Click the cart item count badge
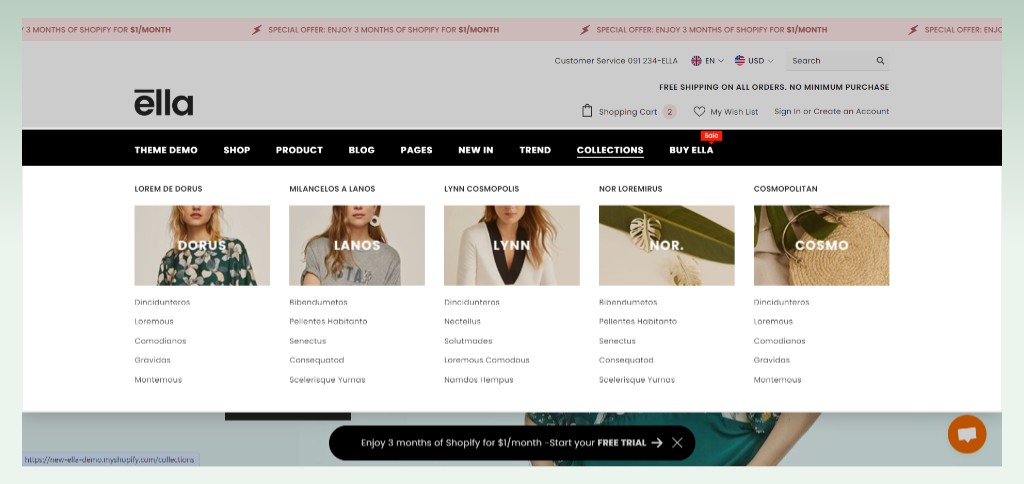This screenshot has height=484, width=1024. [x=669, y=112]
